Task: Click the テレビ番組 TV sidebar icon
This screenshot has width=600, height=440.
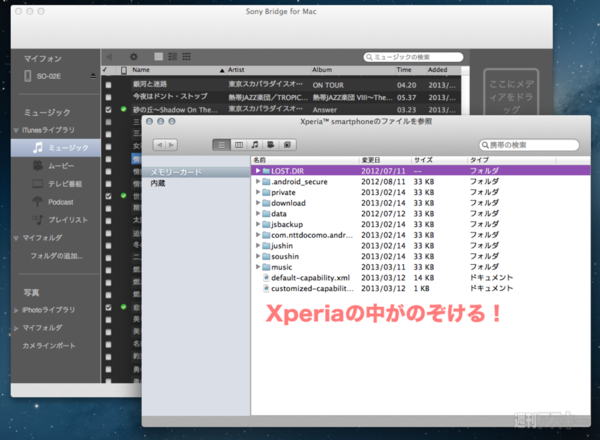Action: coord(38,184)
